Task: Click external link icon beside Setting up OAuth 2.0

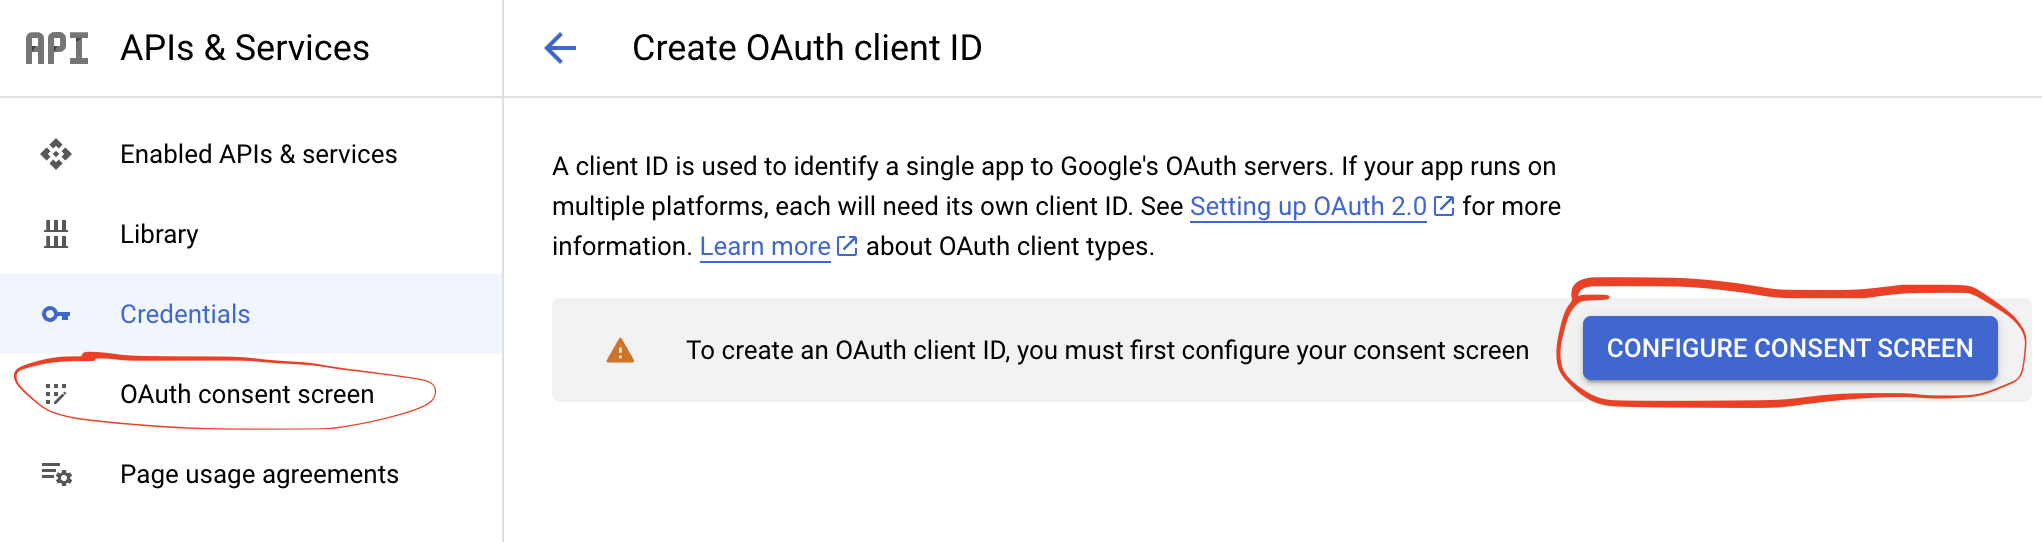Action: click(x=1444, y=206)
